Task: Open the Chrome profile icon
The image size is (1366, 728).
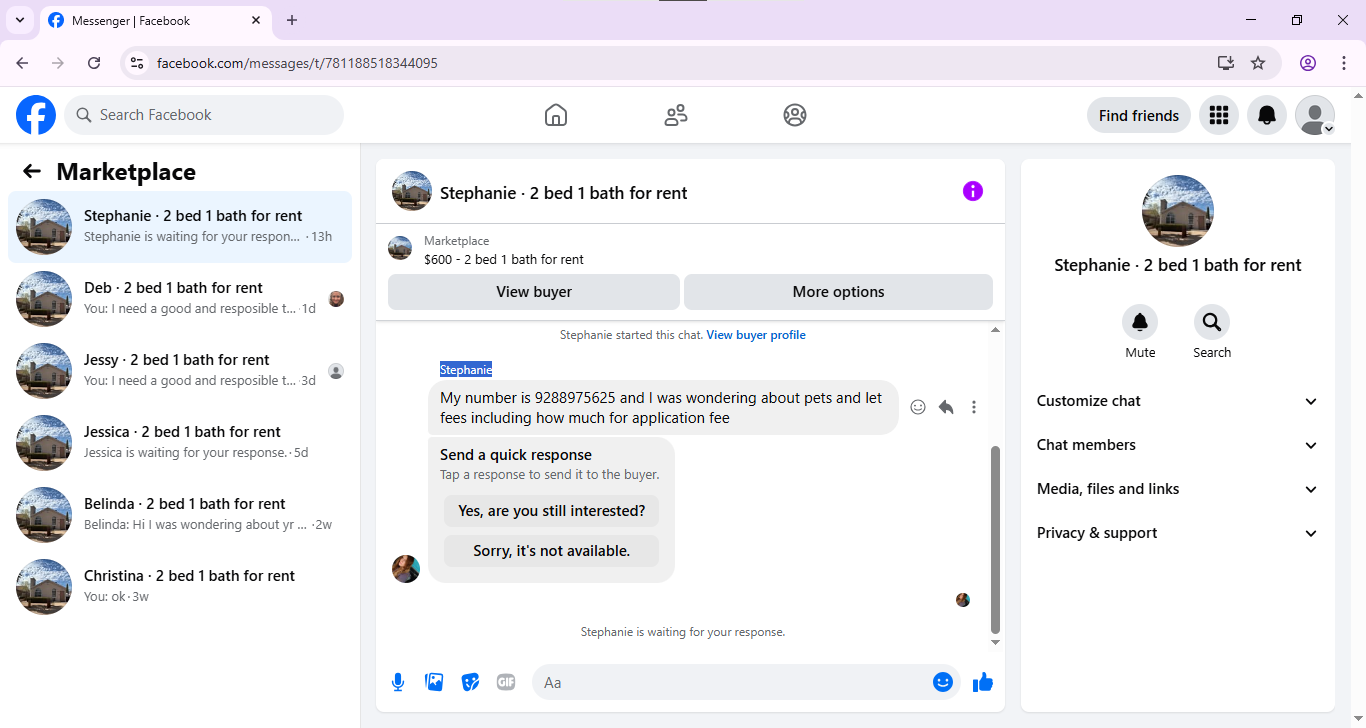Action: (1308, 63)
